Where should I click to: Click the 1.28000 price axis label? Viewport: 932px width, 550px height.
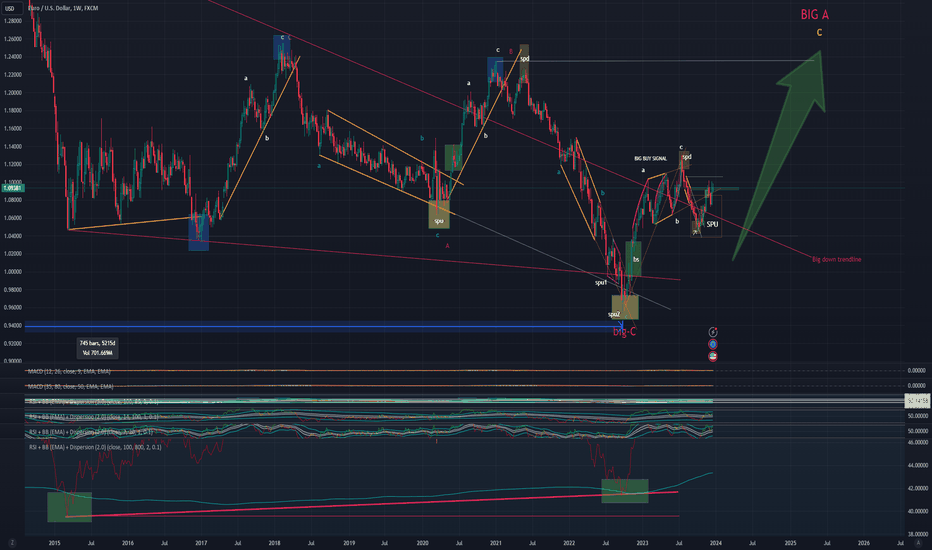pos(12,21)
